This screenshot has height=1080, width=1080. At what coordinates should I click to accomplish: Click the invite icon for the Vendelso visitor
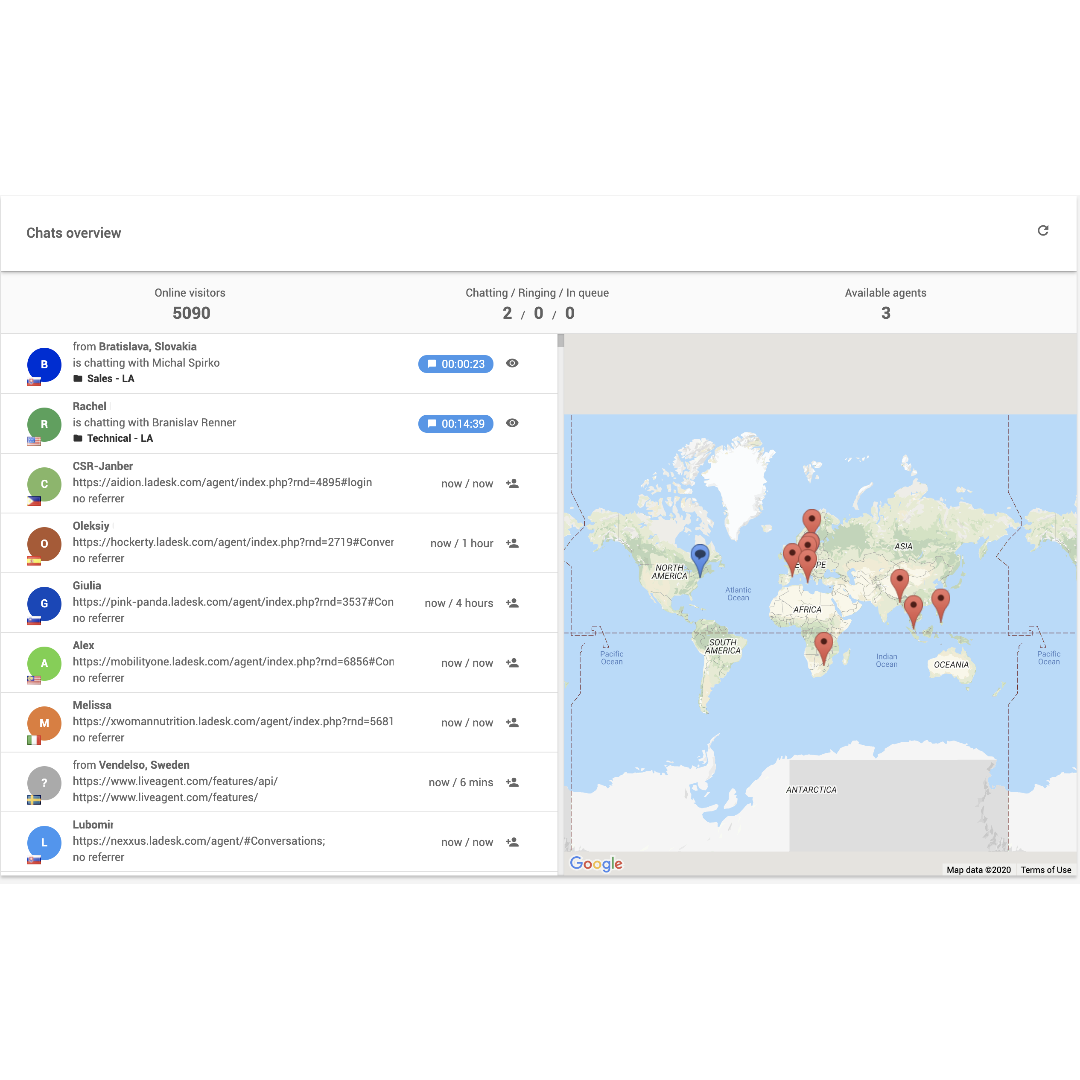coord(512,782)
